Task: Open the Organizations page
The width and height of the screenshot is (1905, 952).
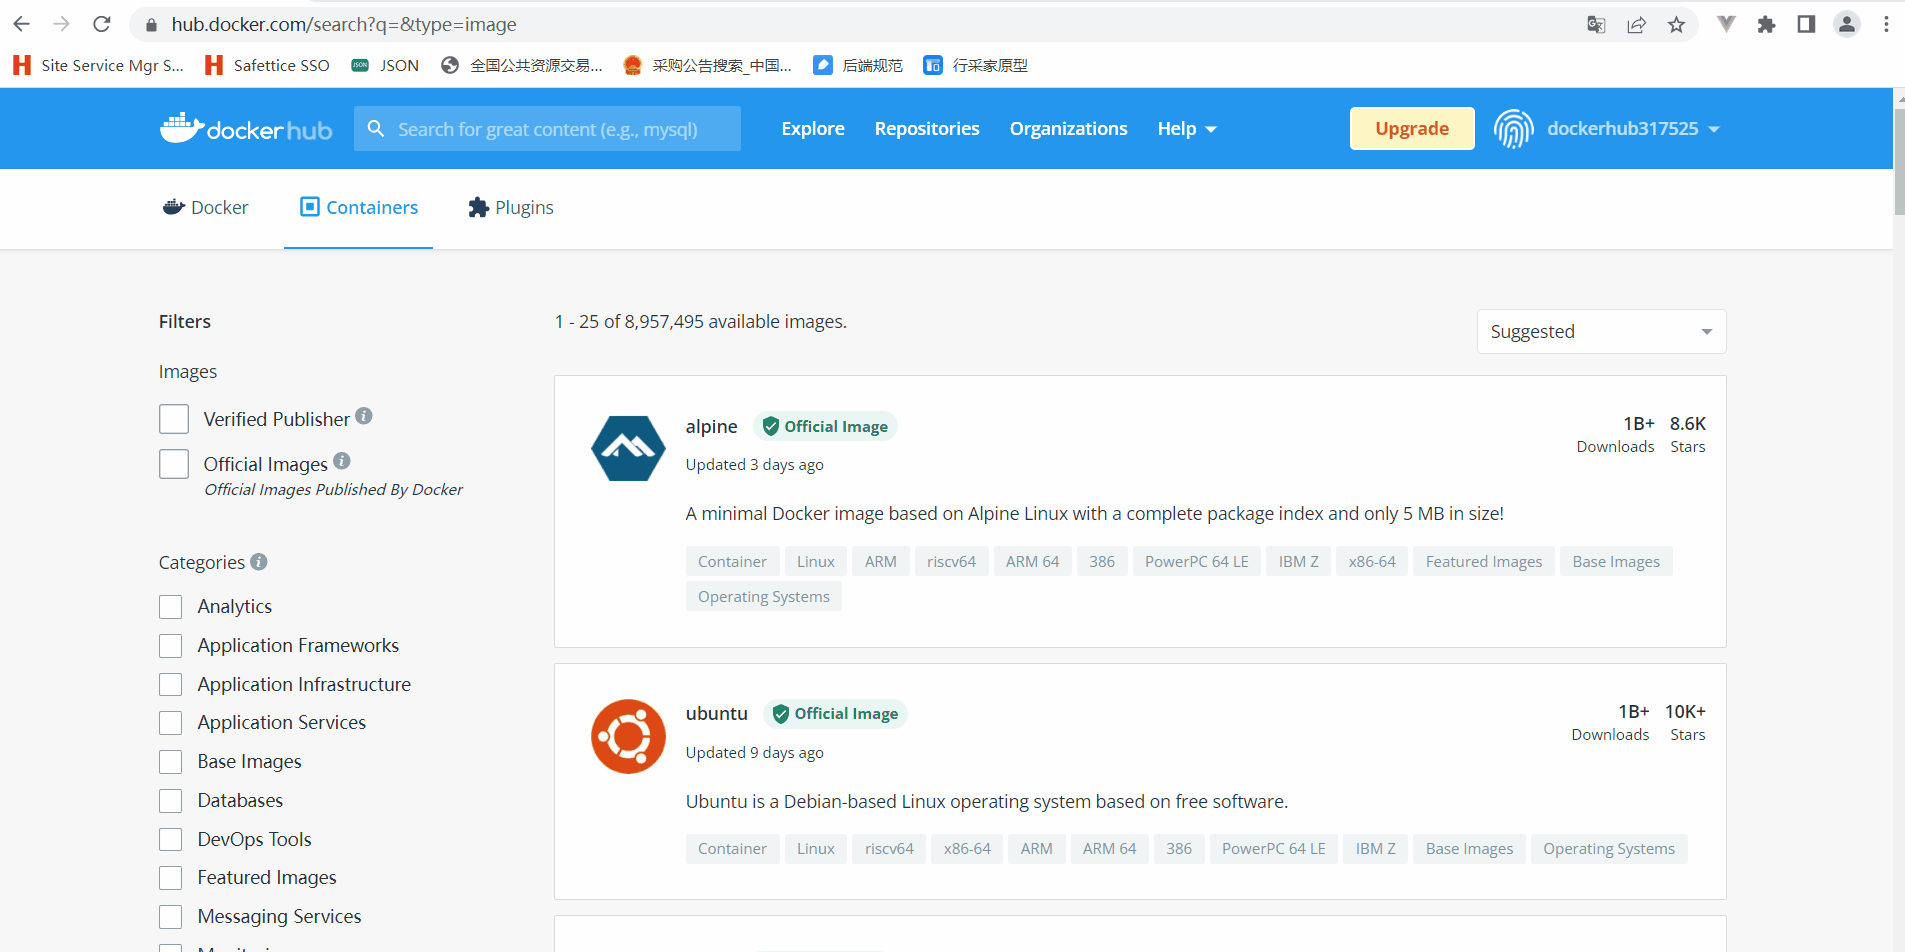Action: pos(1068,129)
